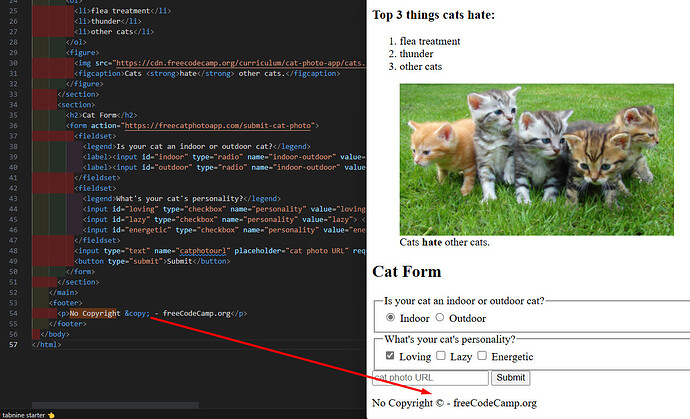
Task: Click the indoor or outdoor legend text
Action: [x=464, y=301]
